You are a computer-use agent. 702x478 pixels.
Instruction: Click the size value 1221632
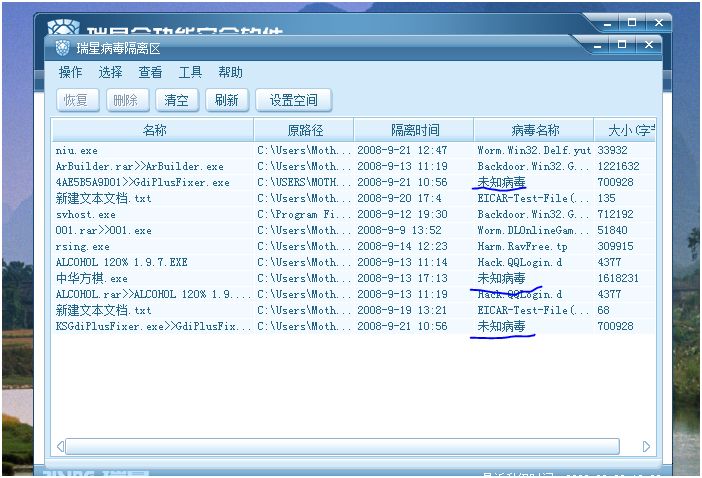coord(618,166)
